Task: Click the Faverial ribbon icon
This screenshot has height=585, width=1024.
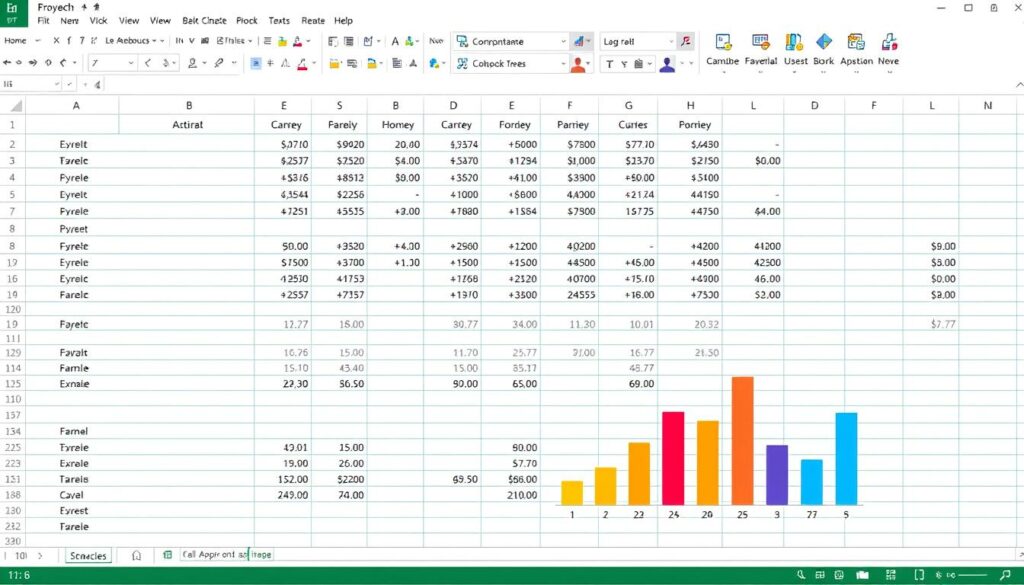Action: coord(760,42)
